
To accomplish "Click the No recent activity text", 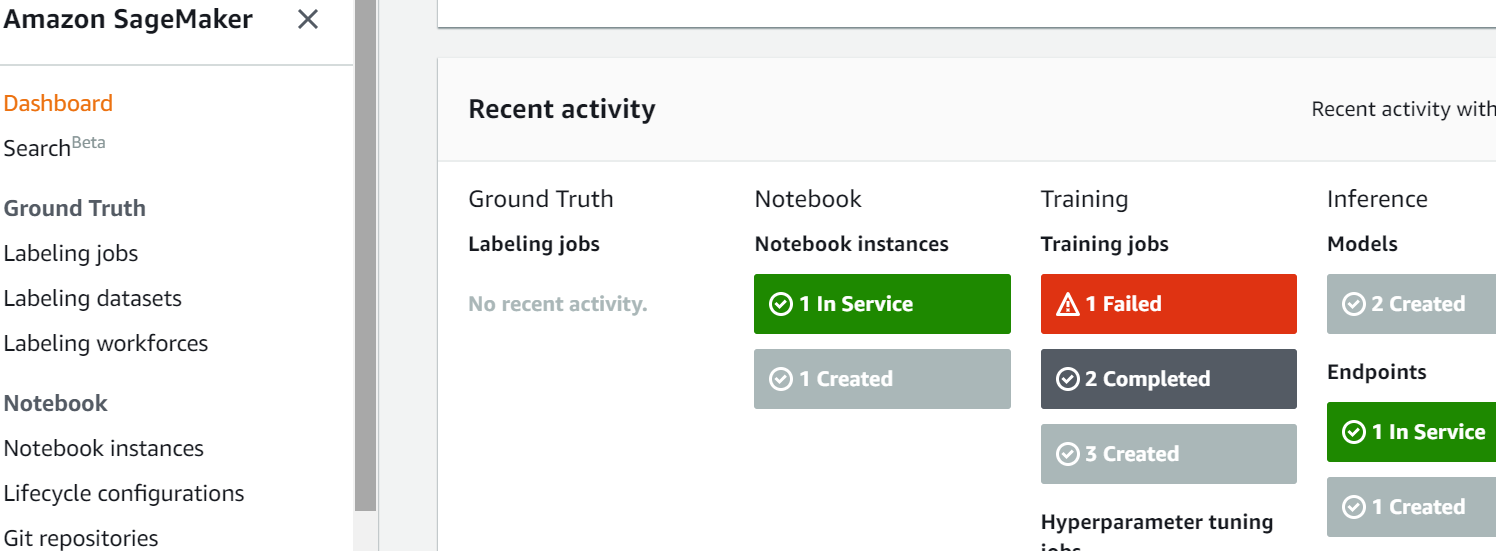I will (558, 304).
